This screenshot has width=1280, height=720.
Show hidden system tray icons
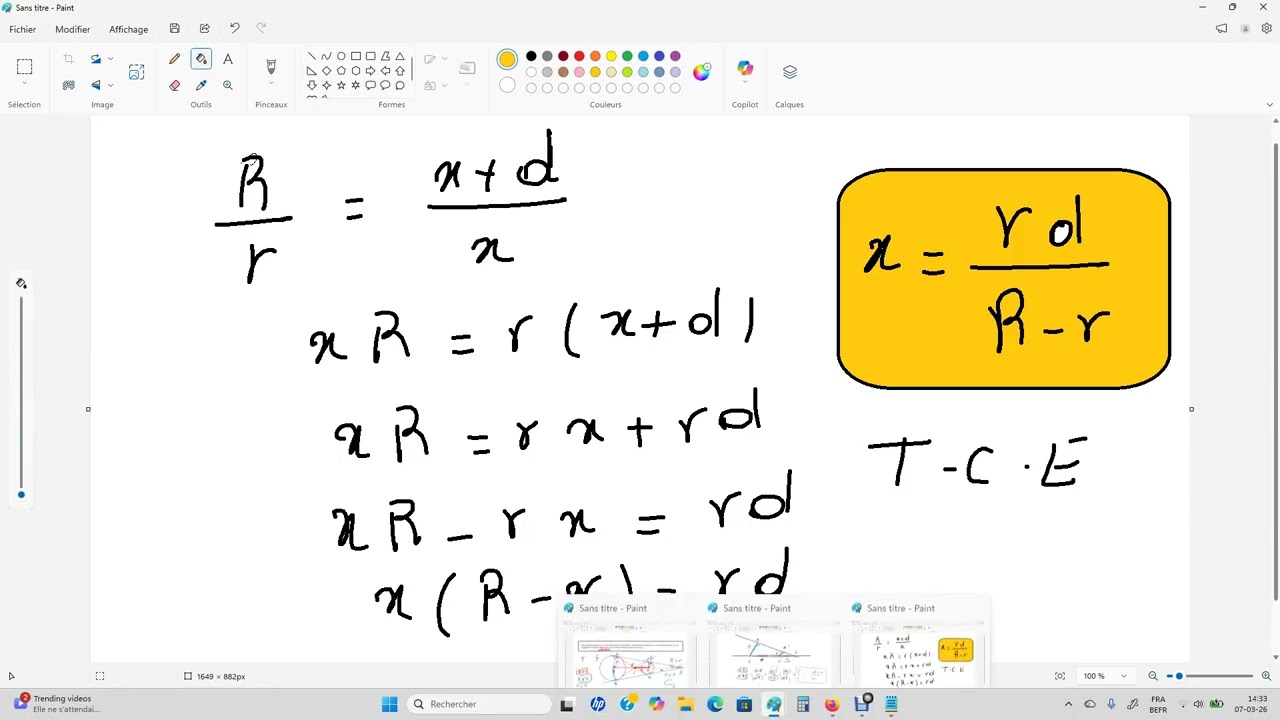click(x=1068, y=704)
